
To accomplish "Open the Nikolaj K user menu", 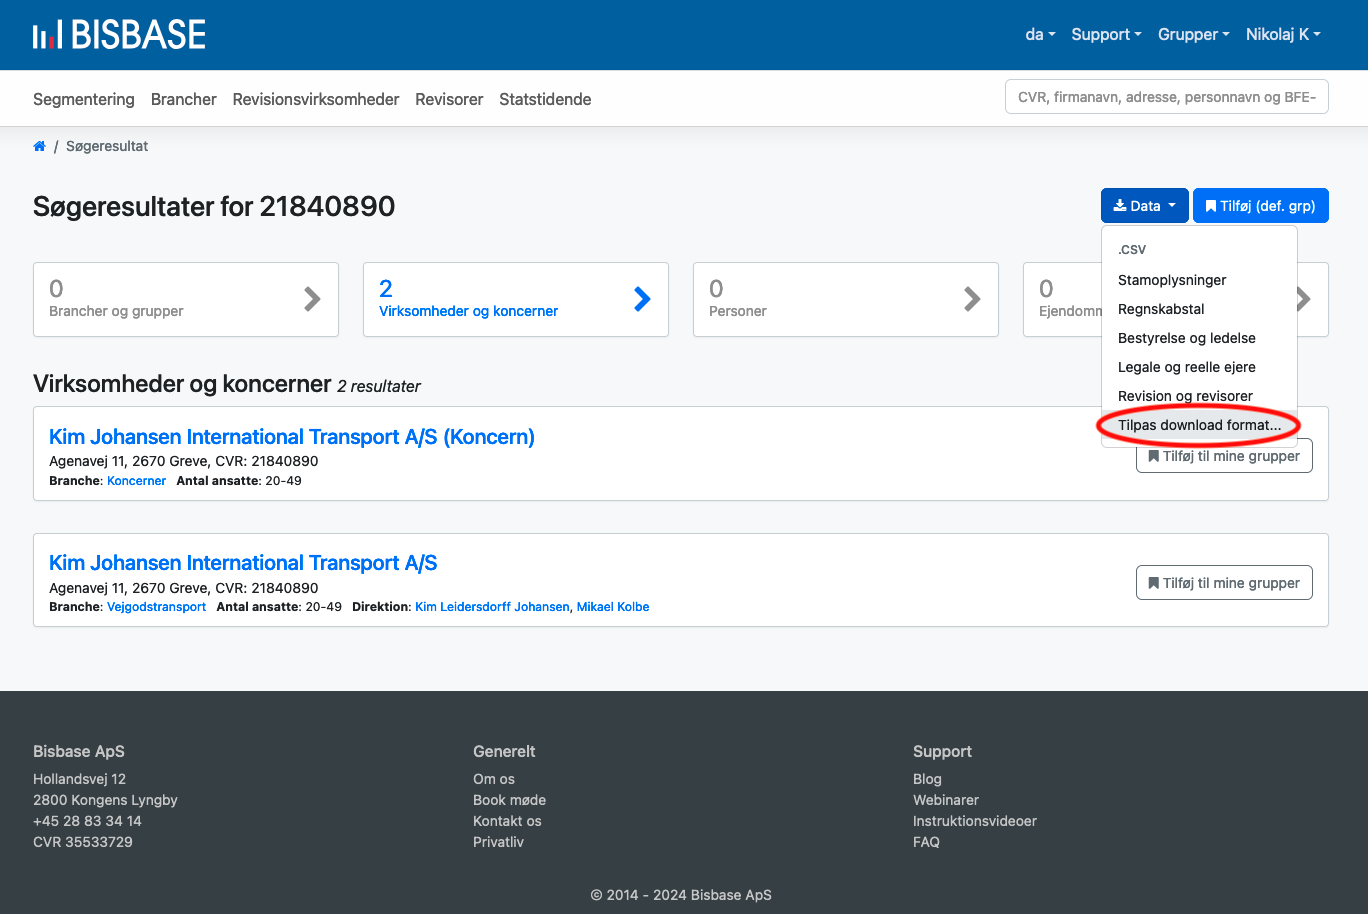I will [x=1283, y=34].
